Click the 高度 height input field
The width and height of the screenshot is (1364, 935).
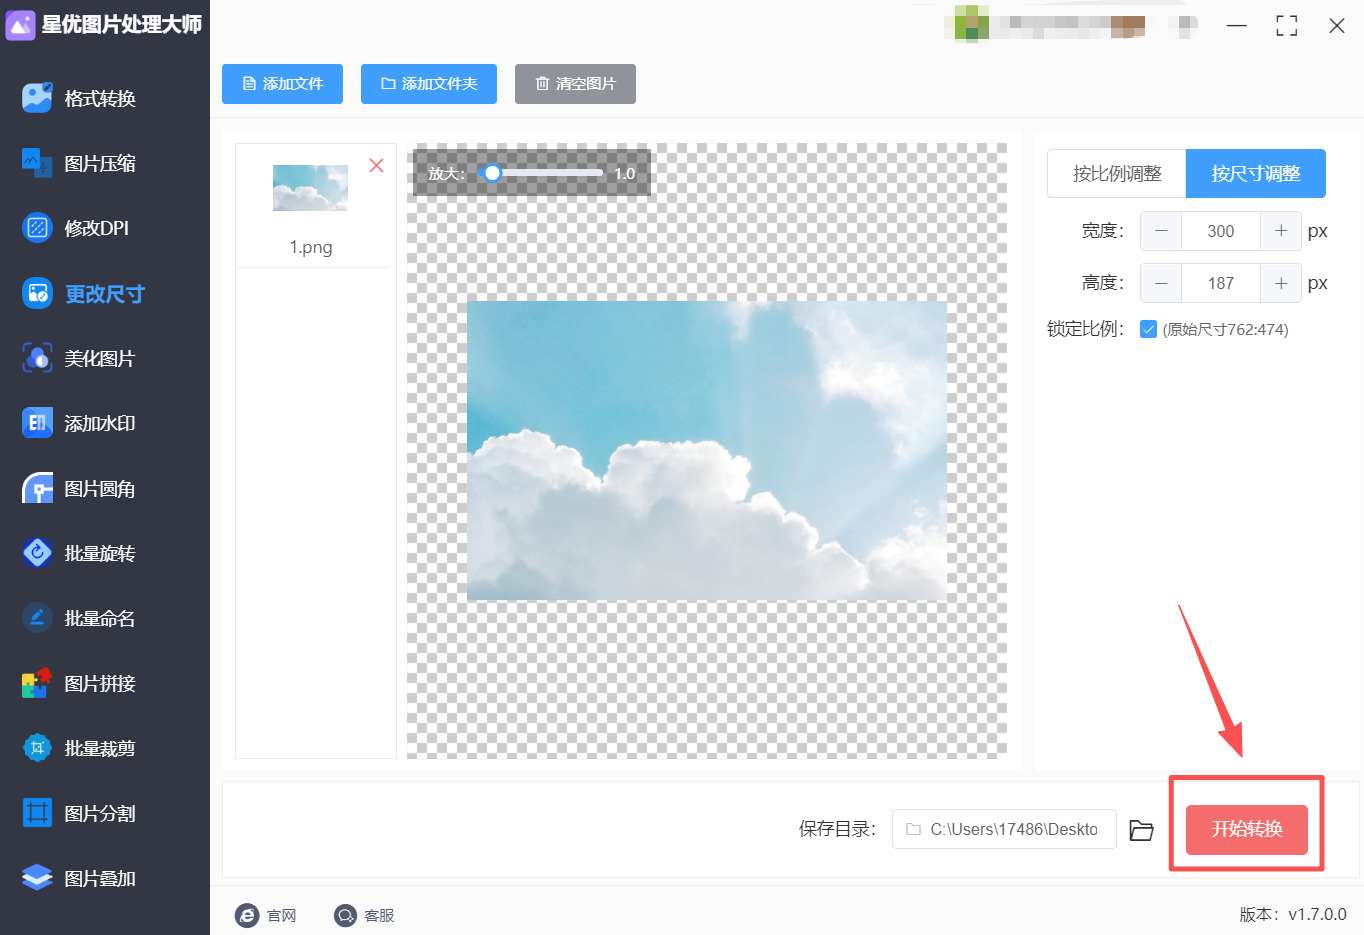coord(1221,283)
